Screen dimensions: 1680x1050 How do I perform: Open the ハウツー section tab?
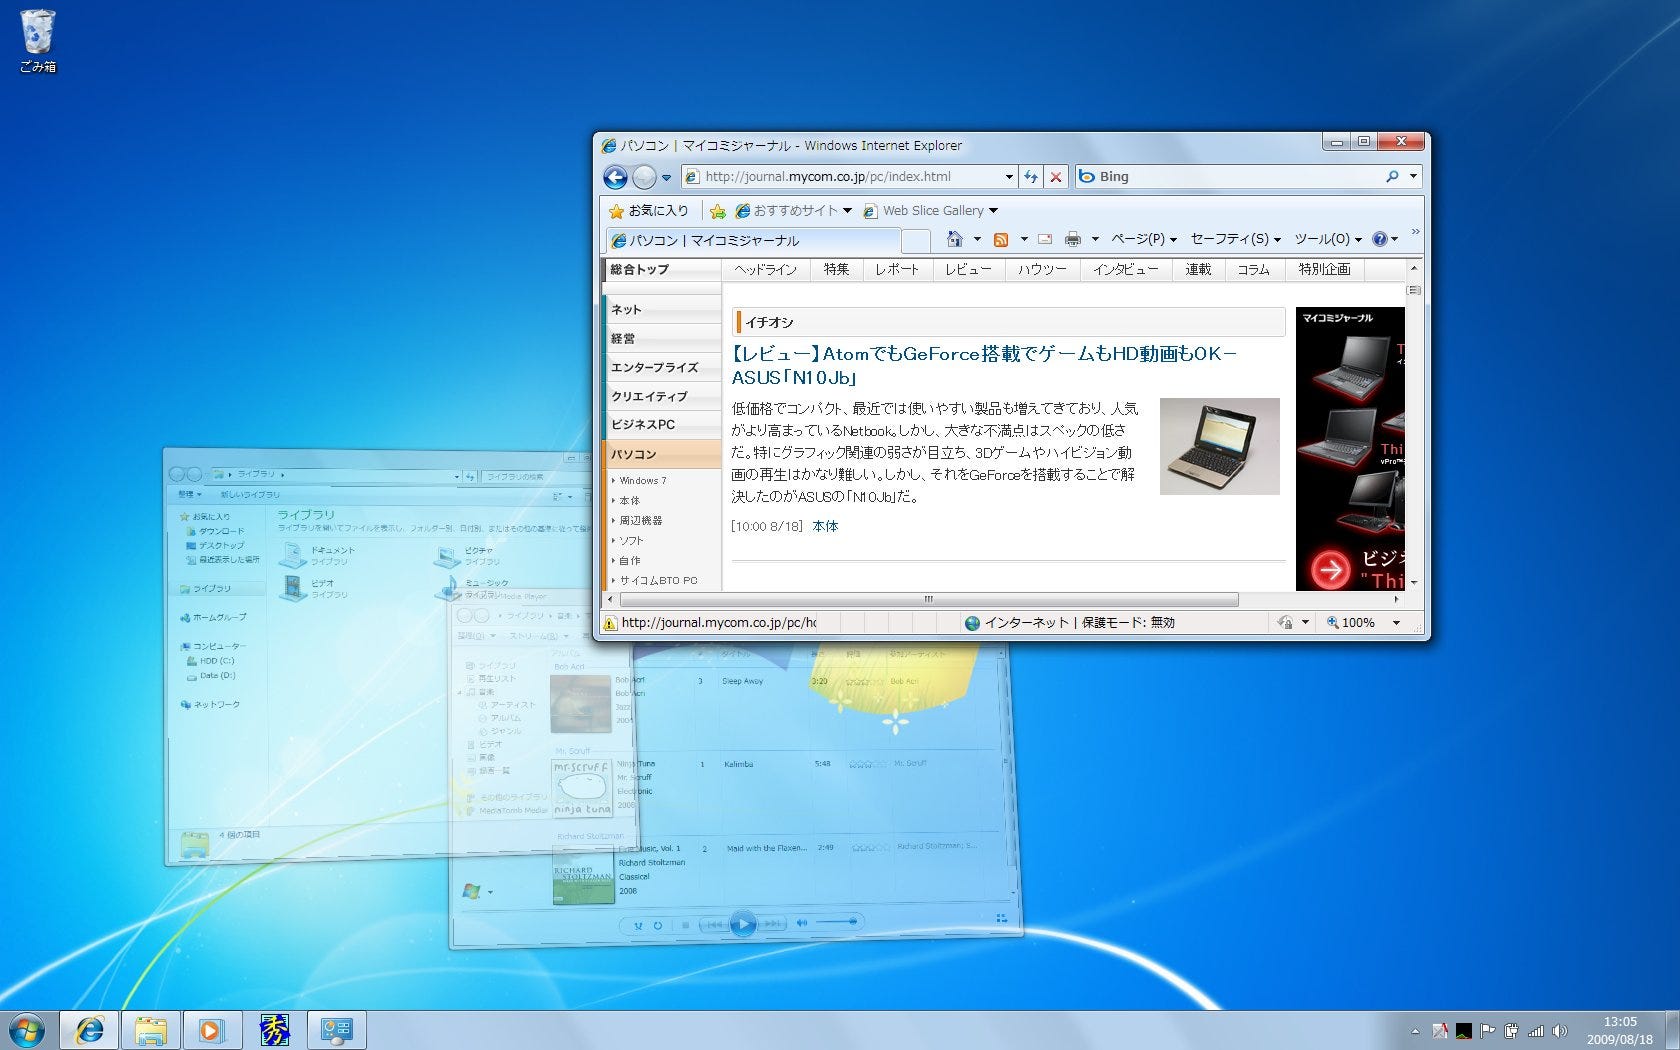click(x=1042, y=270)
